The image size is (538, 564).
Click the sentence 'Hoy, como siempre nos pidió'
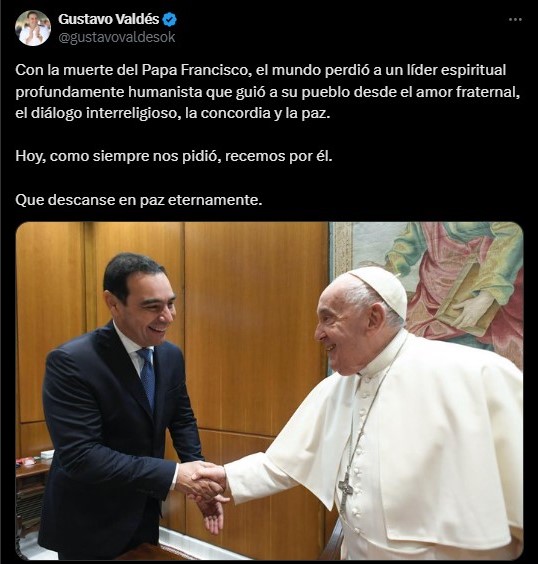click(118, 156)
